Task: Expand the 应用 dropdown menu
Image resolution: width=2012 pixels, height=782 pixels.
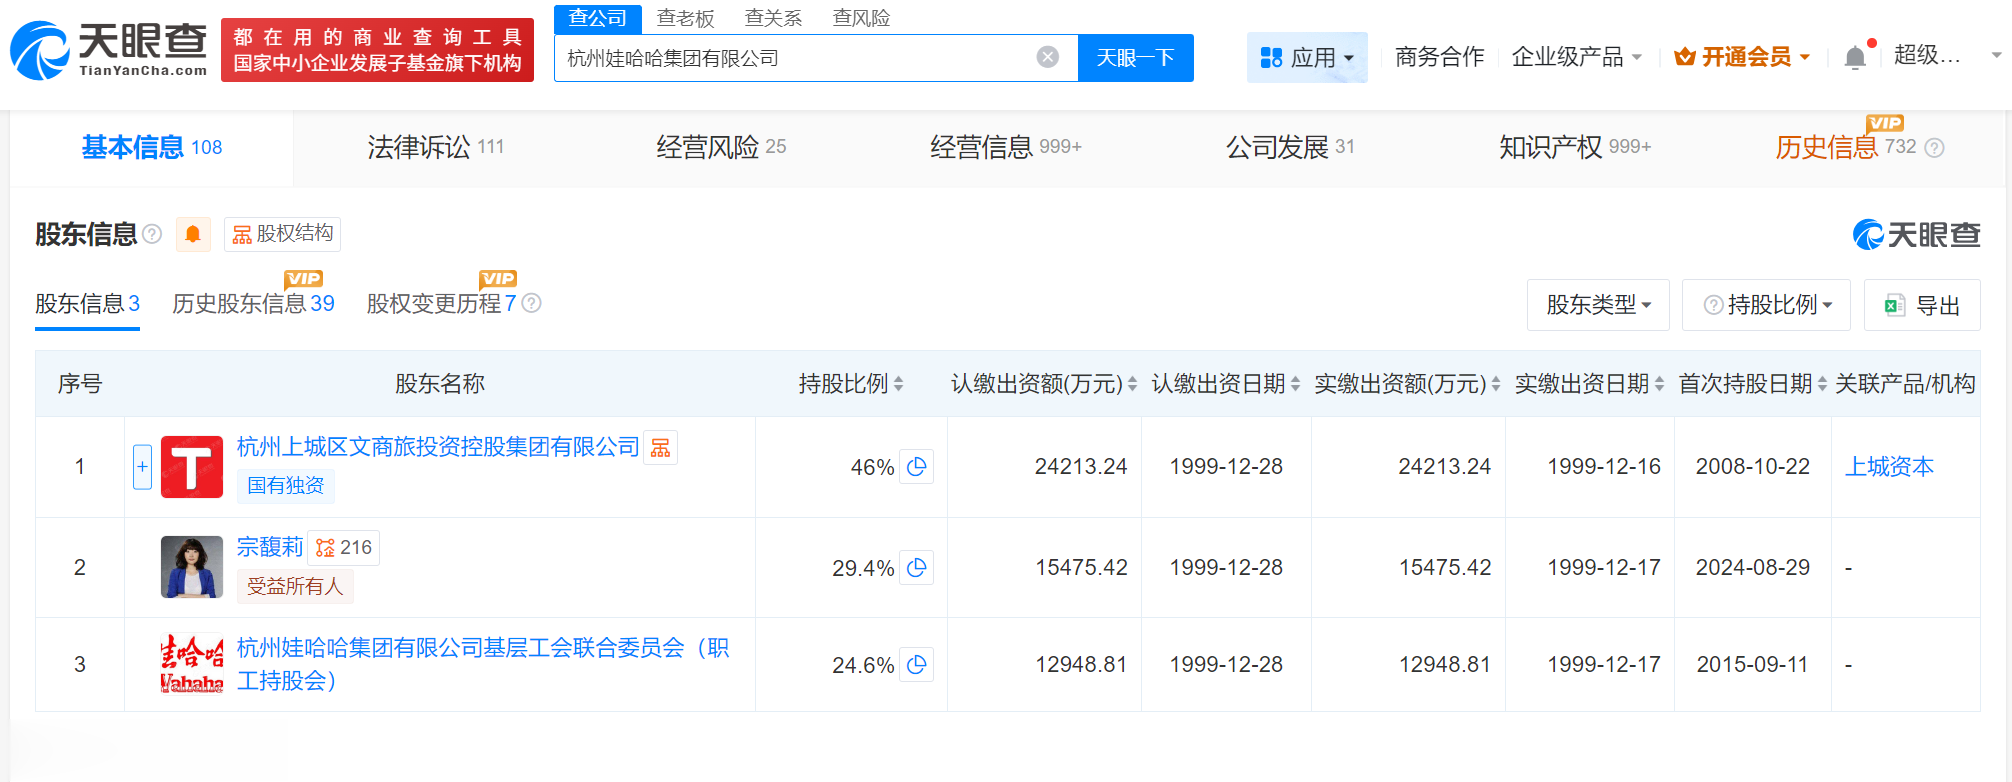Action: (x=1306, y=57)
